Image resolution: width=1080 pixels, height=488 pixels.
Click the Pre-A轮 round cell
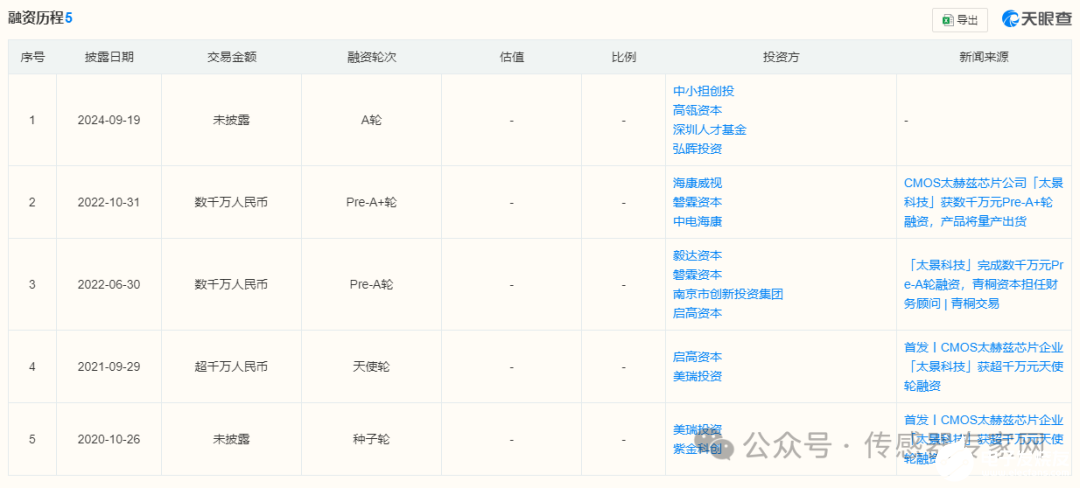[x=371, y=284]
